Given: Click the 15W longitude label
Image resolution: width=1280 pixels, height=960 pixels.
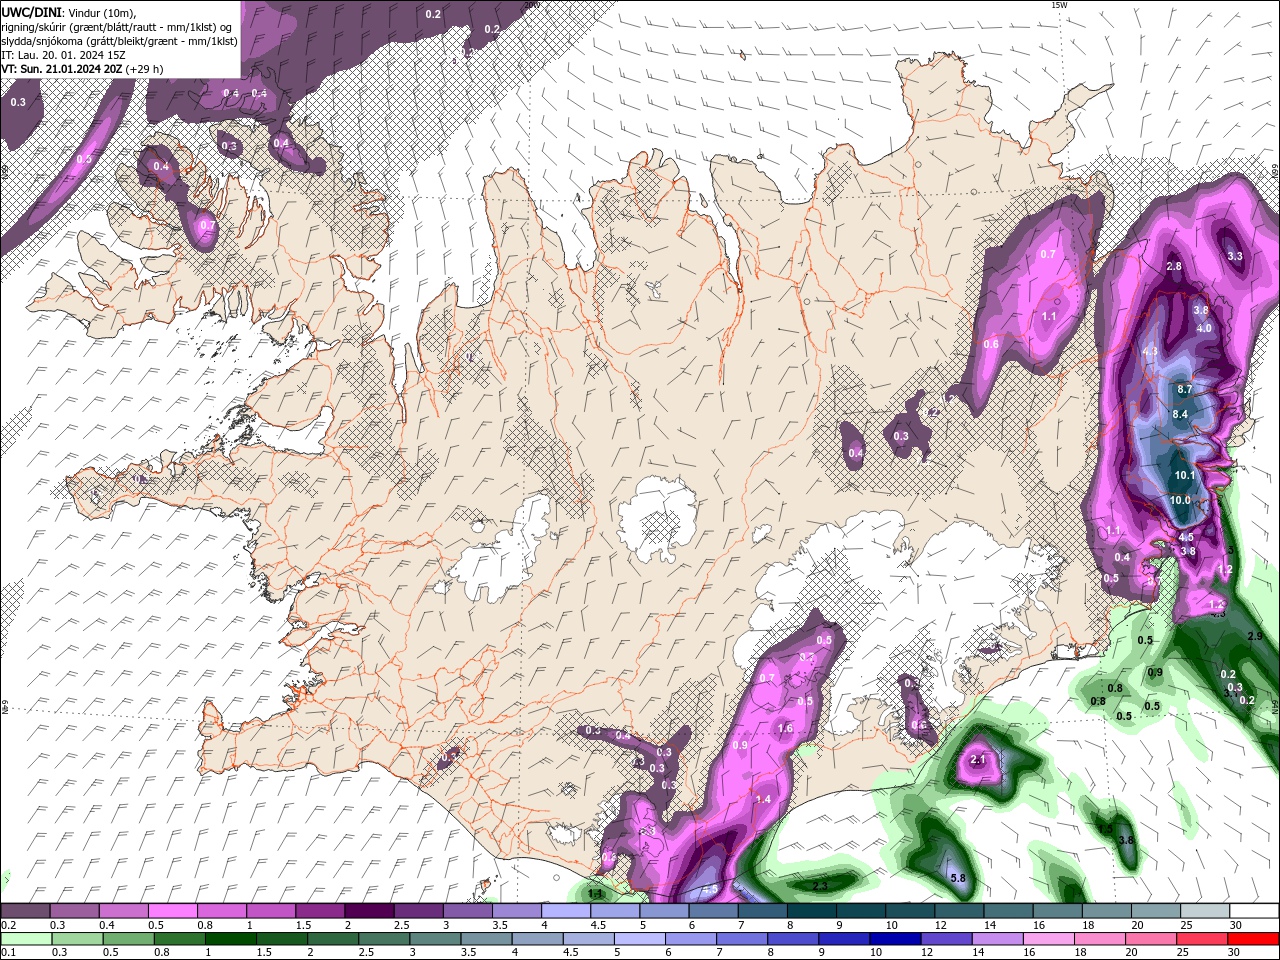Looking at the screenshot, I should (x=1061, y=5).
